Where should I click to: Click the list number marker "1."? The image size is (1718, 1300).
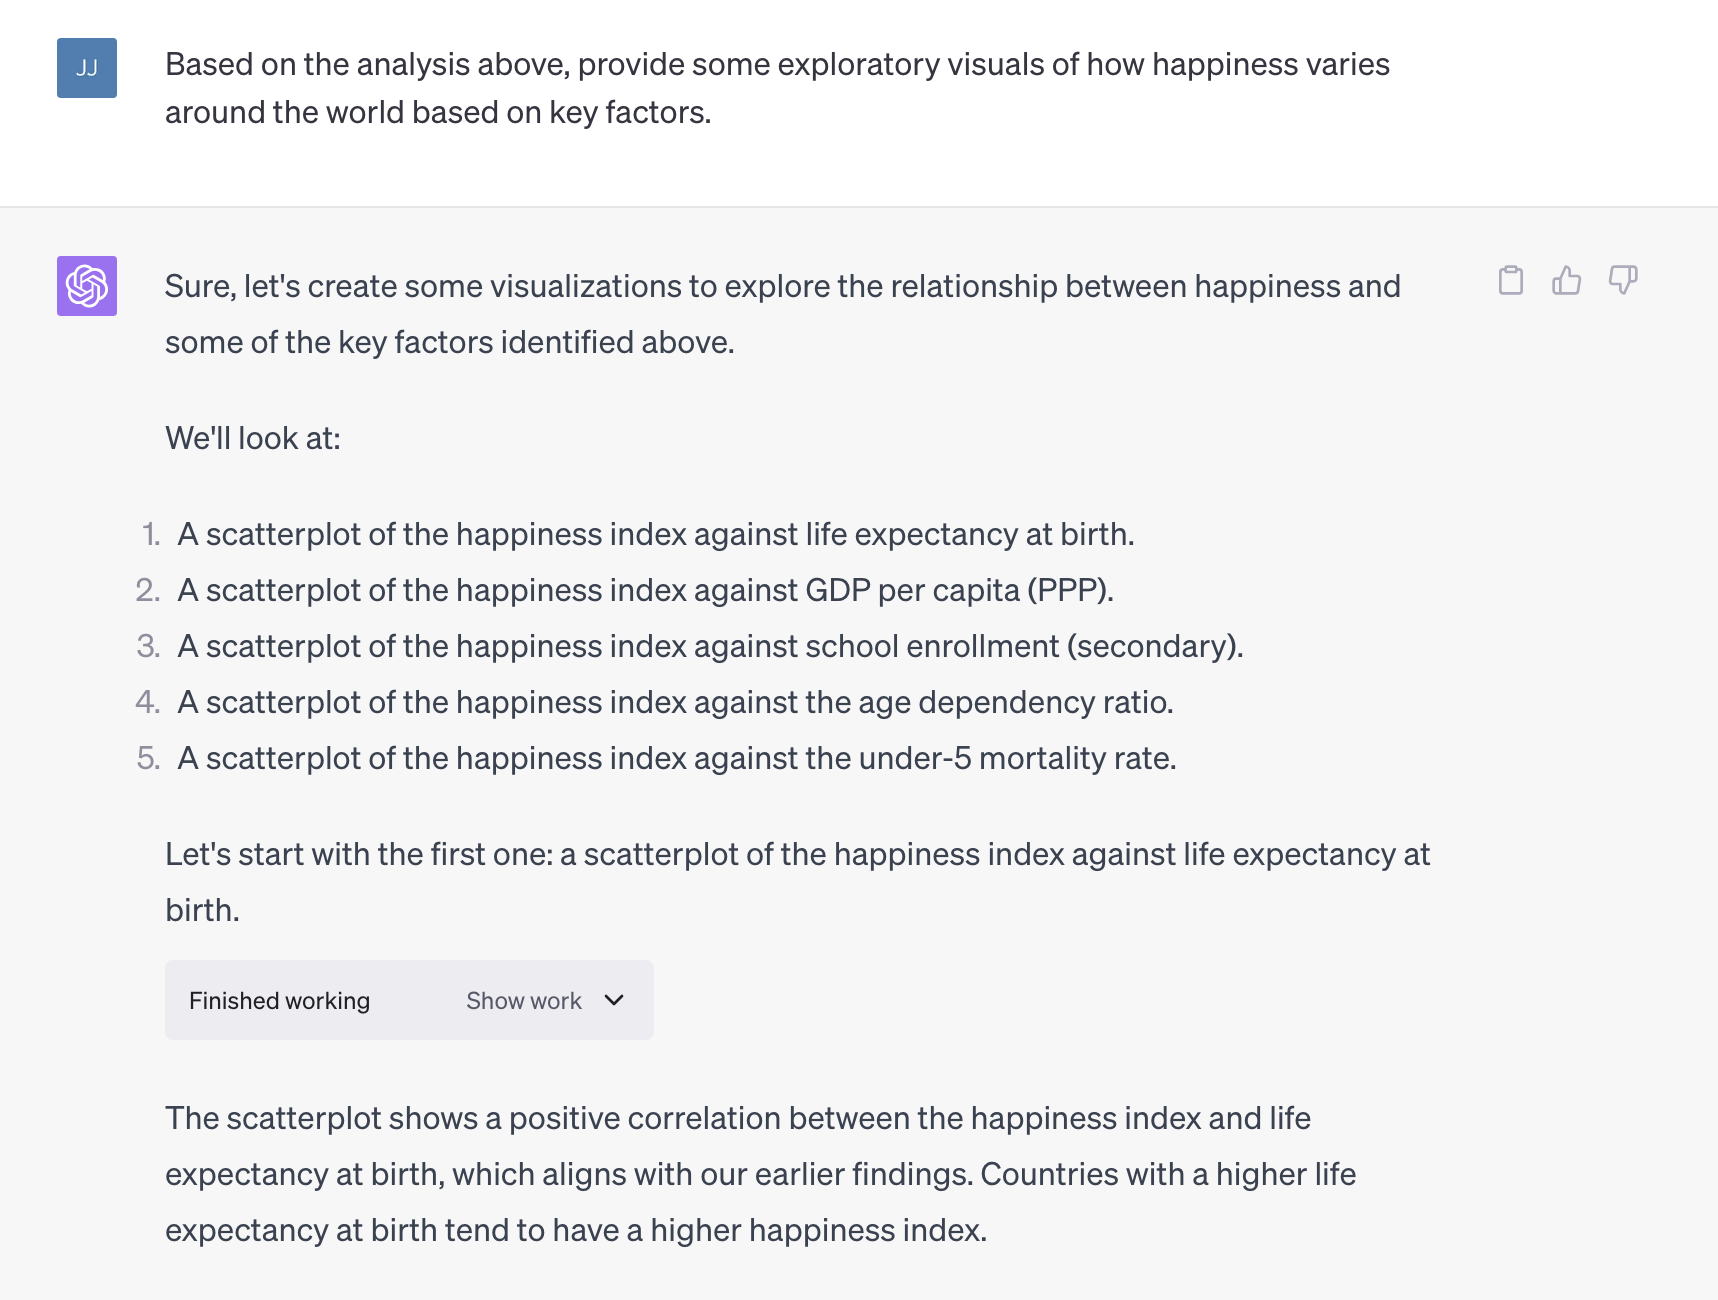151,535
